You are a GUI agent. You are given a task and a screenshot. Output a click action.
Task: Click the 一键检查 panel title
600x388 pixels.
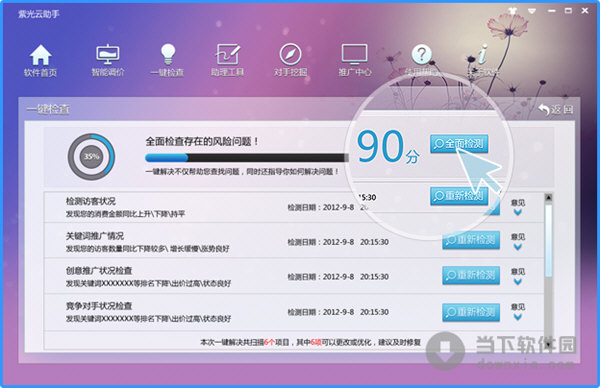48,109
